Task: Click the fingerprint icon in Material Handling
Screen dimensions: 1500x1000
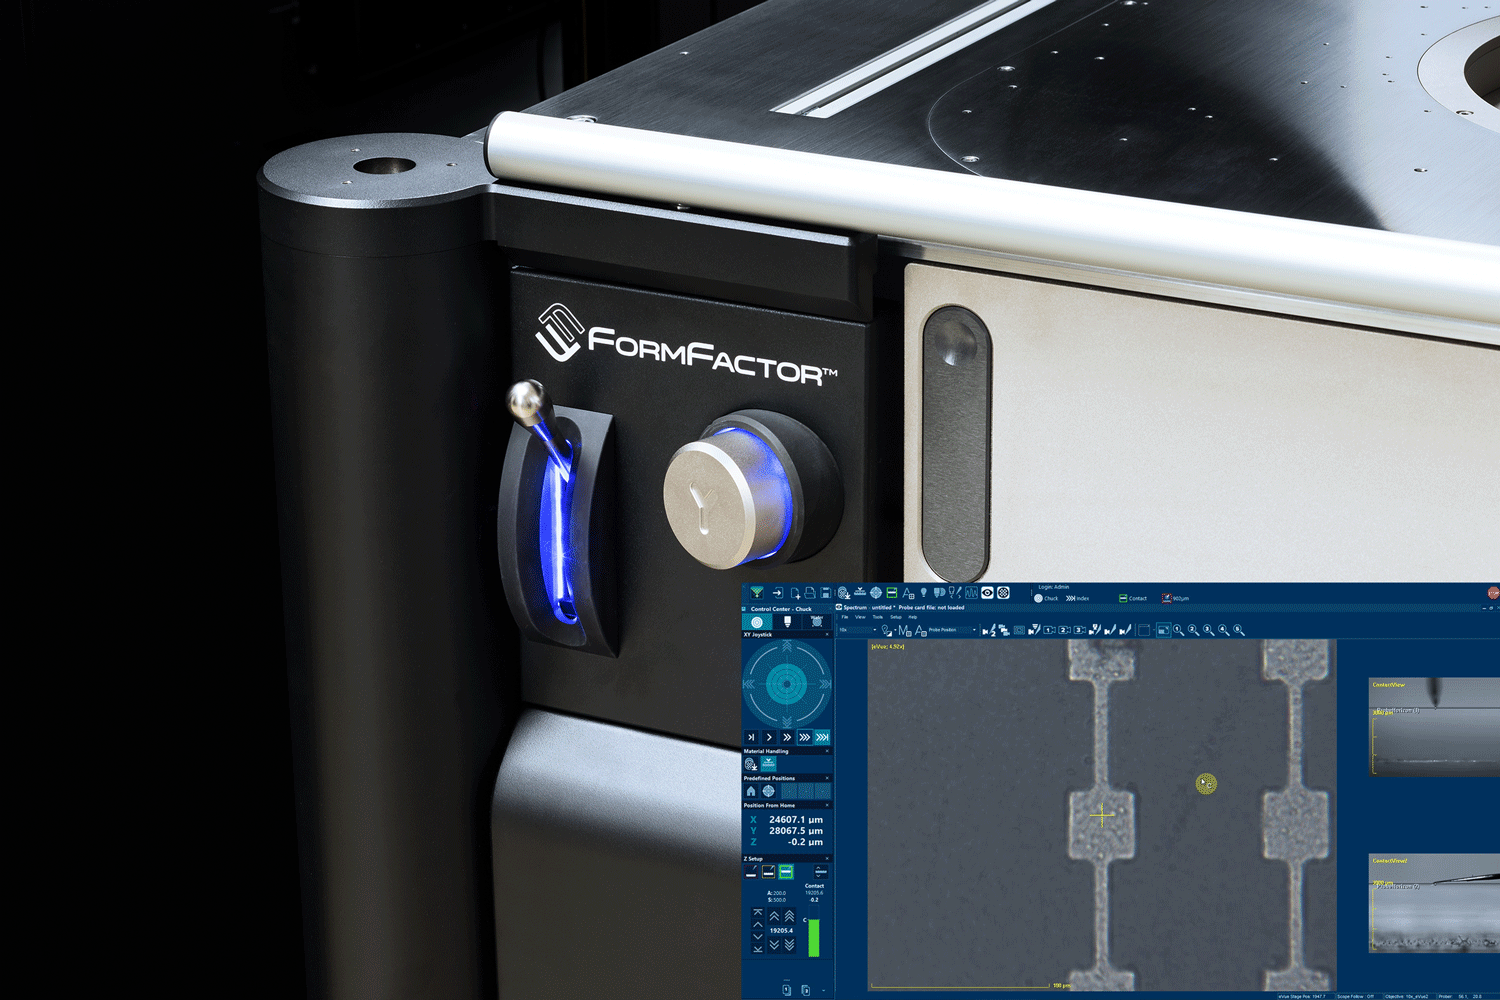Action: pyautogui.click(x=751, y=764)
